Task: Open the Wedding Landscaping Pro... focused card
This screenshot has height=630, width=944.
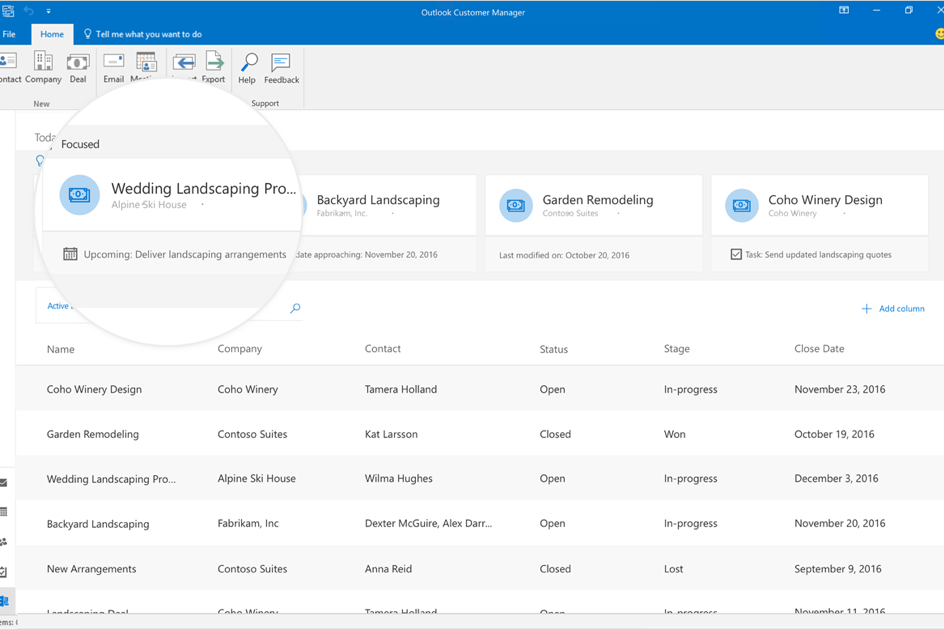Action: (203, 189)
